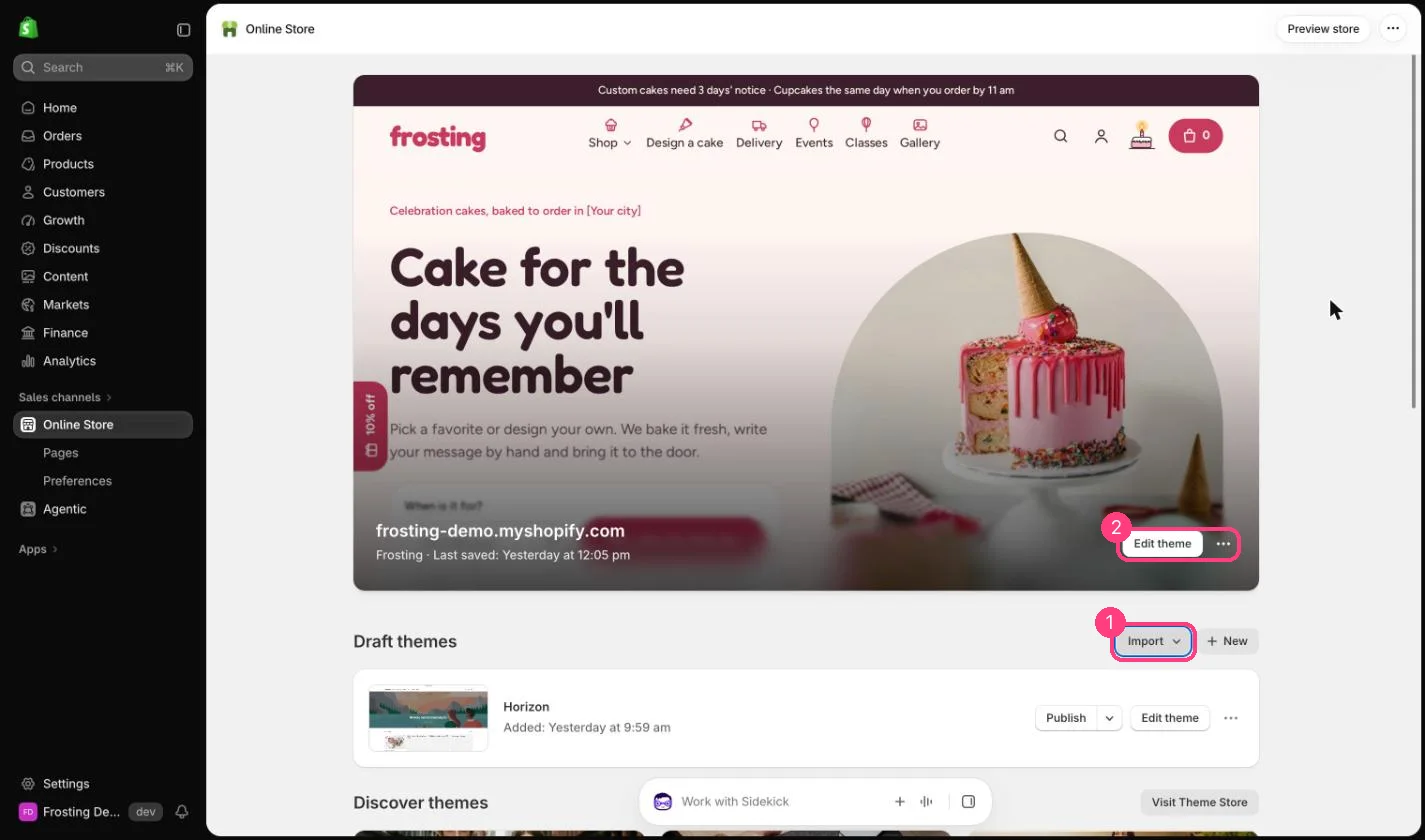The image size is (1425, 840).
Task: View Analytics page
Action: [103, 360]
